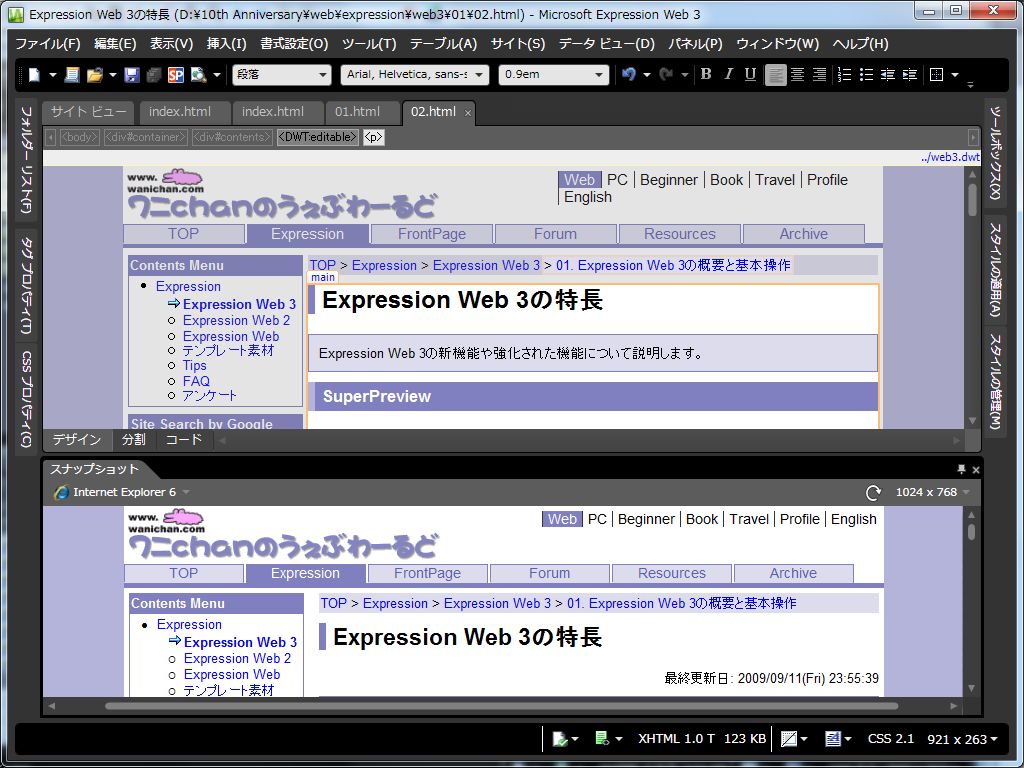Open the テーブル(A) menu
The width and height of the screenshot is (1024, 768).
pyautogui.click(x=443, y=44)
